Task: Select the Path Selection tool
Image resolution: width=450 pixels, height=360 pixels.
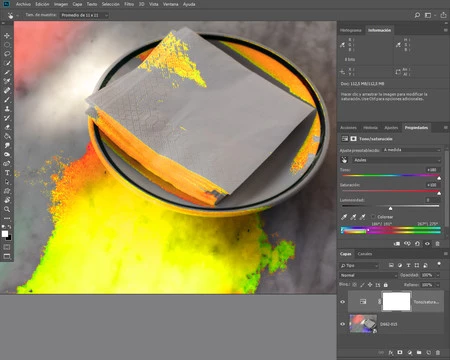Action: click(7, 182)
